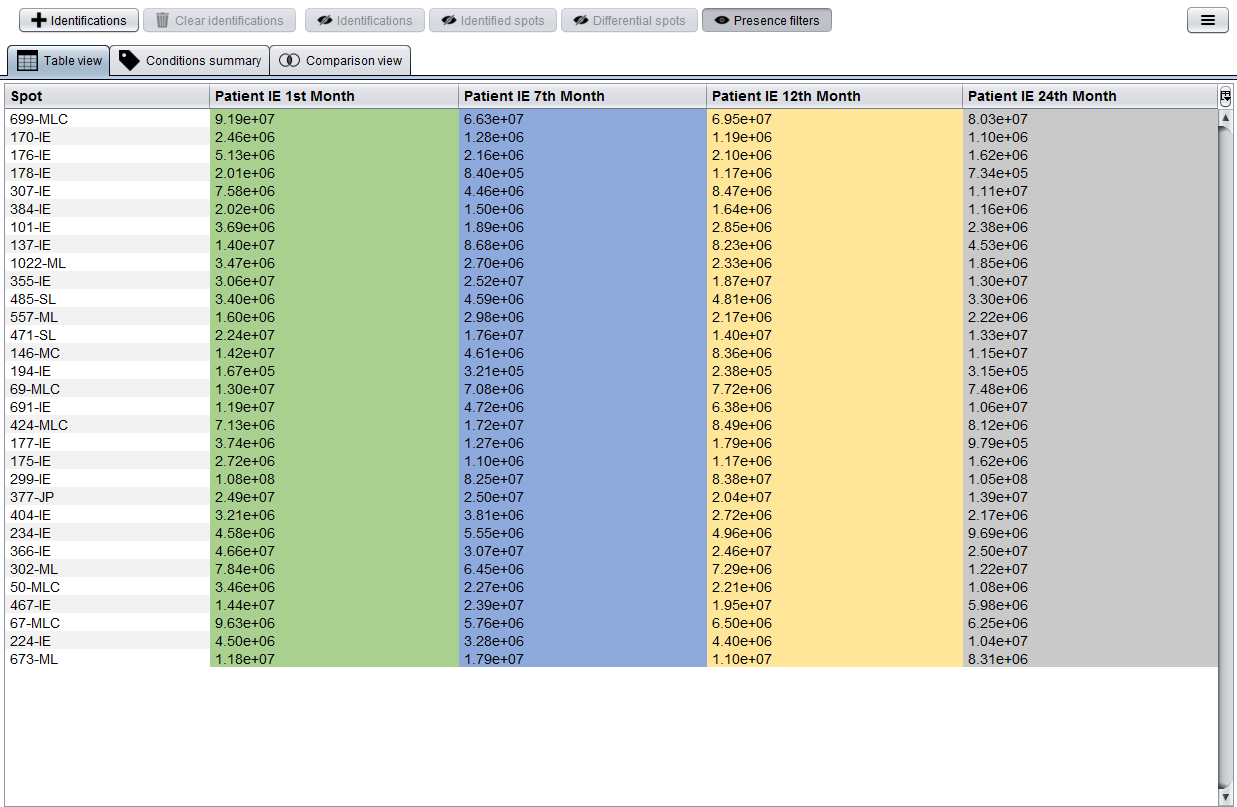Click the scrollbar down arrow
The image size is (1237, 807).
1225,797
